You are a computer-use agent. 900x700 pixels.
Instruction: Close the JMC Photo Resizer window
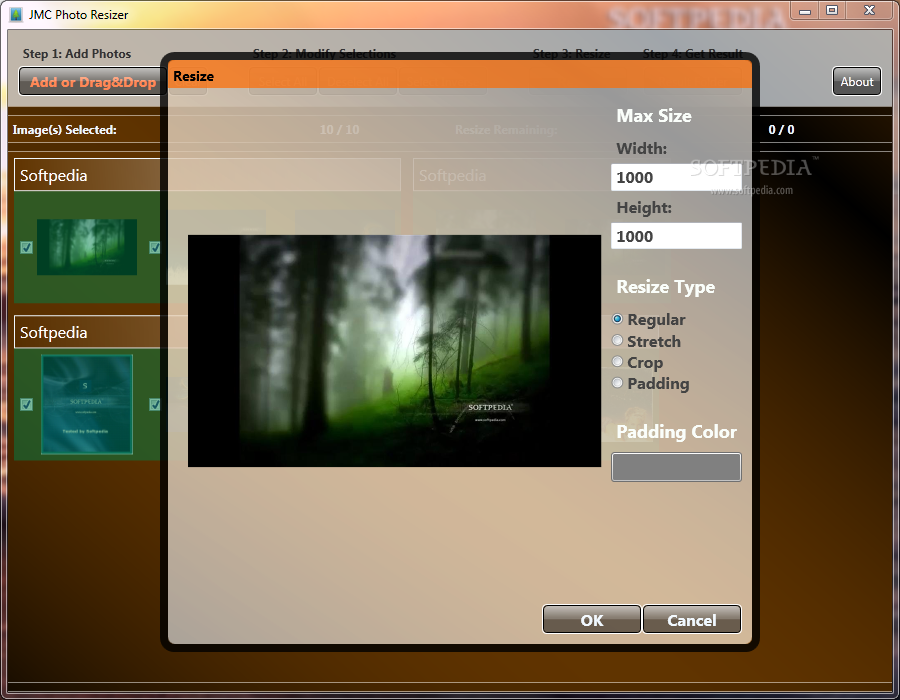point(870,10)
